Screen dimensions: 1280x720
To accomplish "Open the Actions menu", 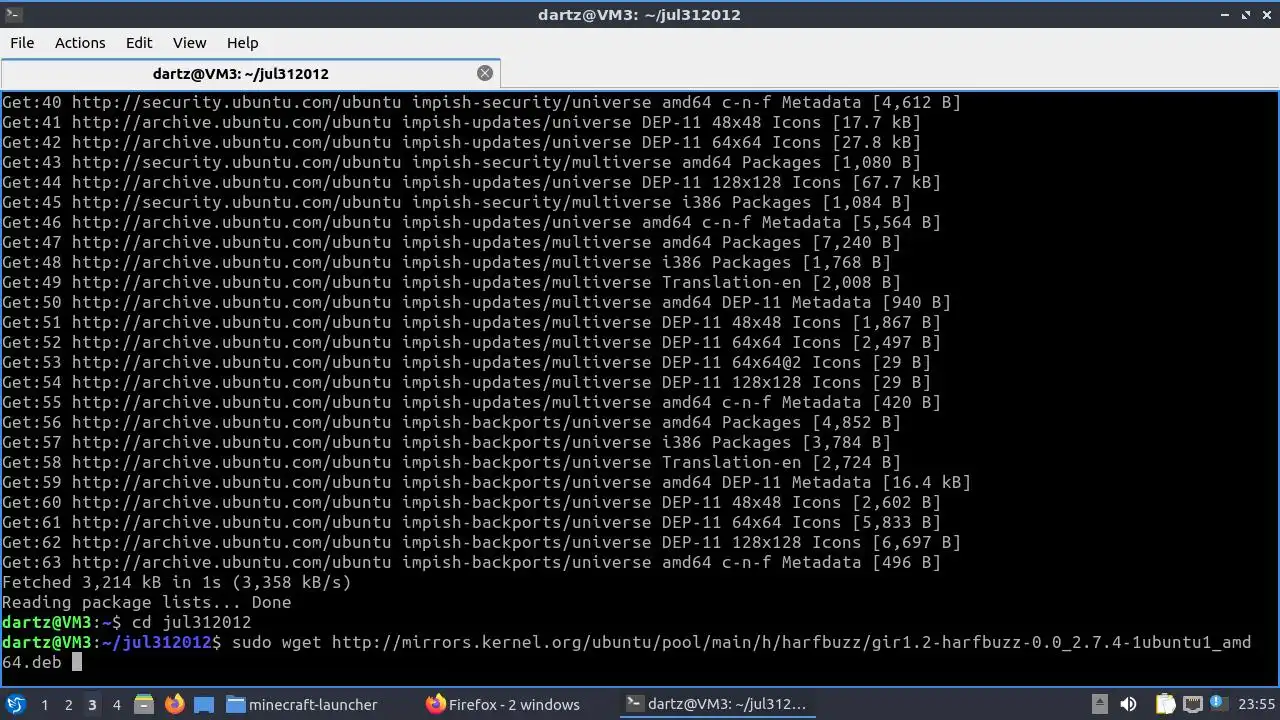I will pos(80,42).
